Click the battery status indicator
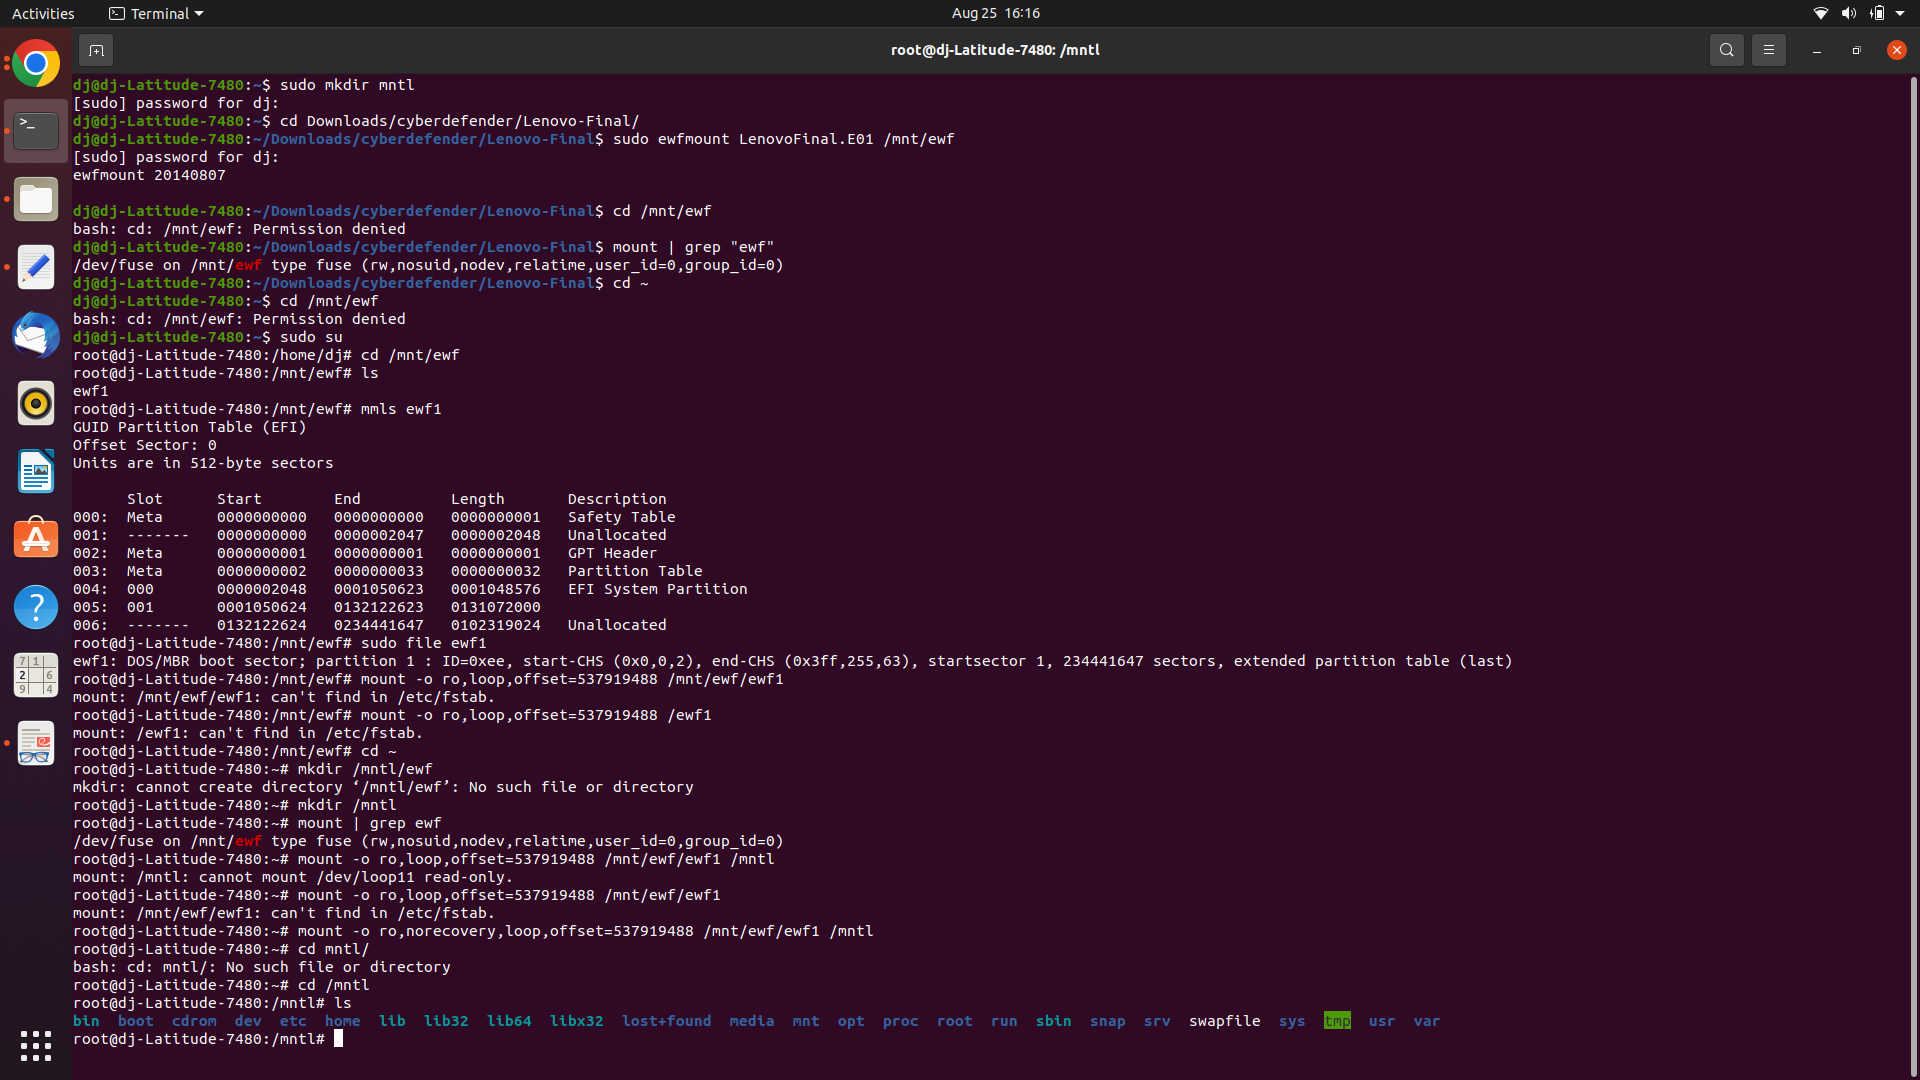 (1878, 13)
